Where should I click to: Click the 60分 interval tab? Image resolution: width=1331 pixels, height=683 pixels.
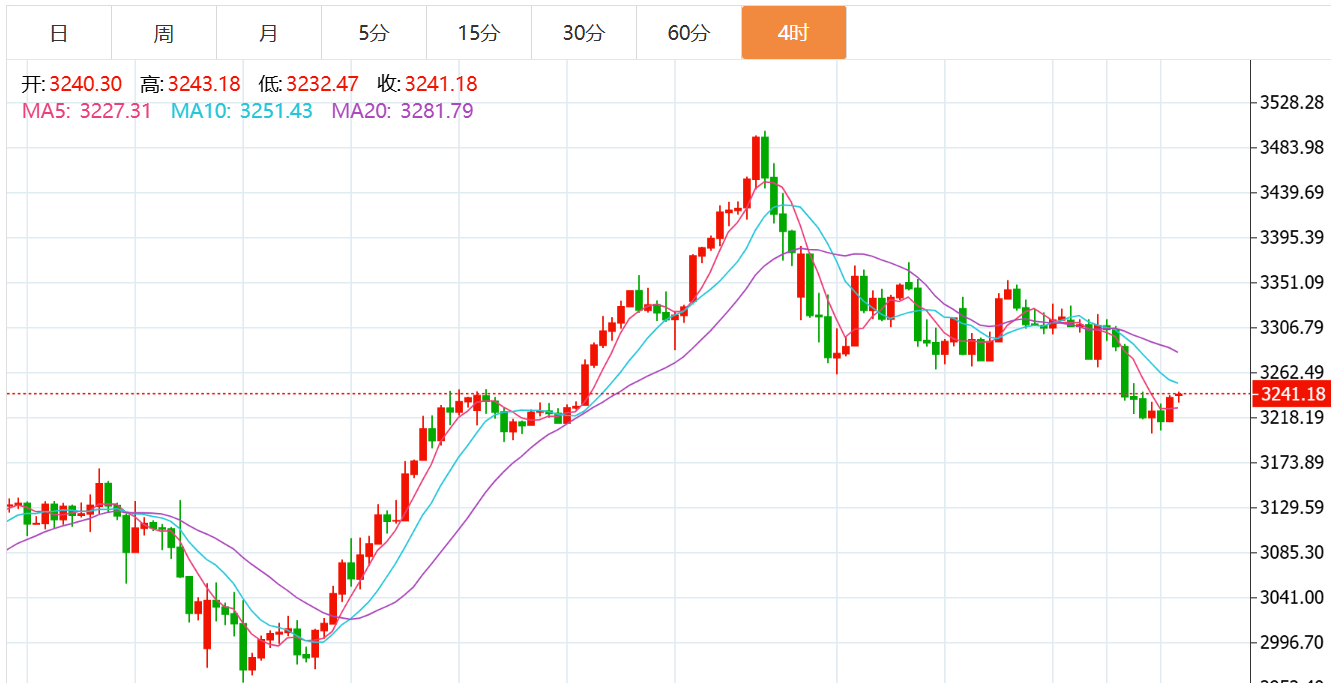(x=689, y=33)
